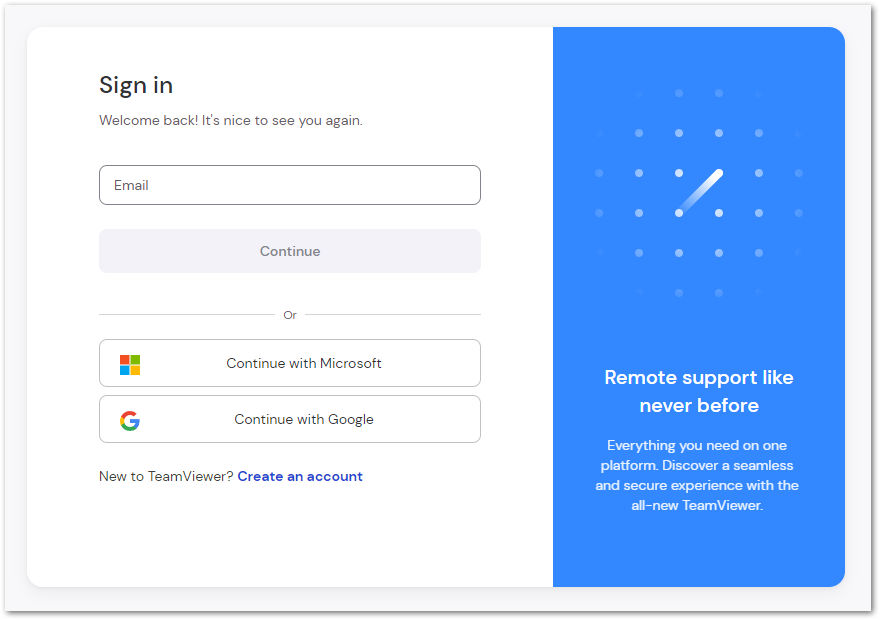Click the "never before" line of the headline
Image resolution: width=880 pixels, height=620 pixels.
(x=699, y=405)
